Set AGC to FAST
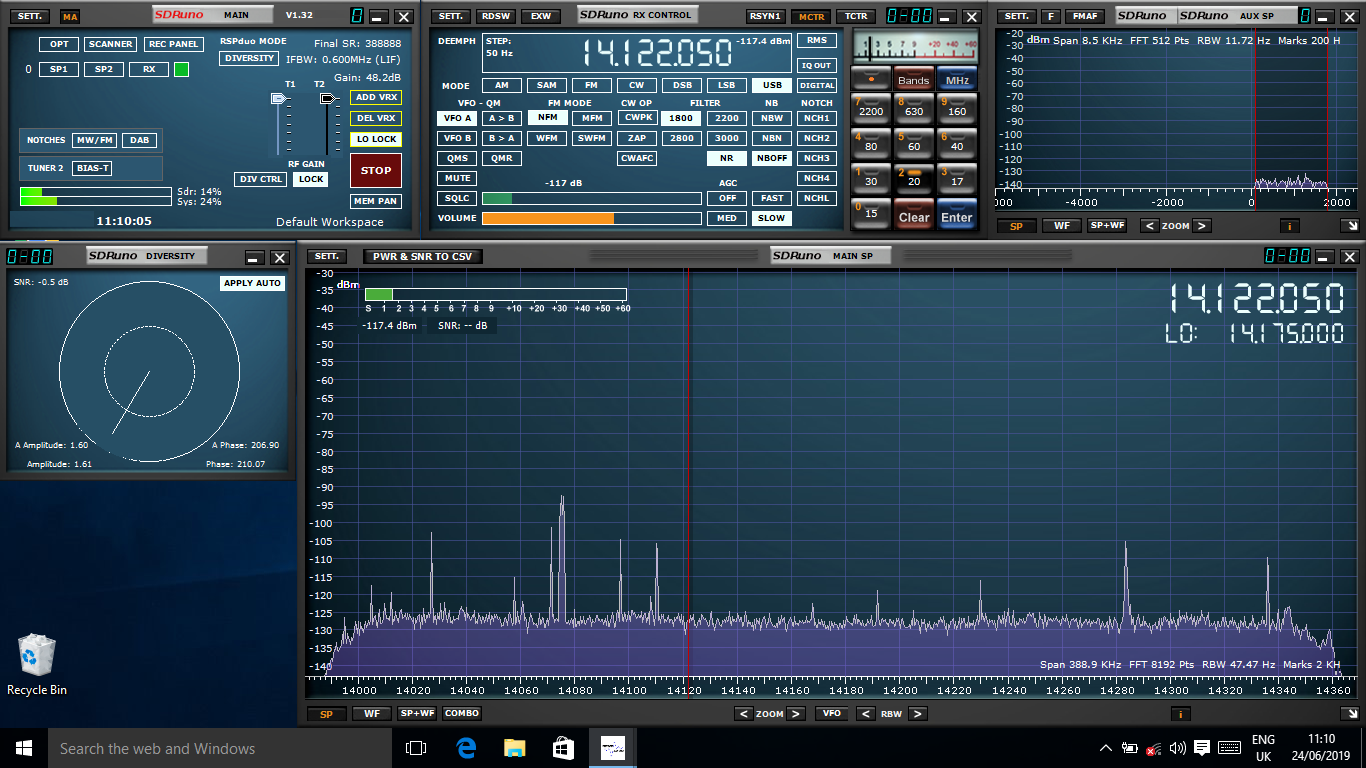Viewport: 1366px width, 768px height. point(772,198)
